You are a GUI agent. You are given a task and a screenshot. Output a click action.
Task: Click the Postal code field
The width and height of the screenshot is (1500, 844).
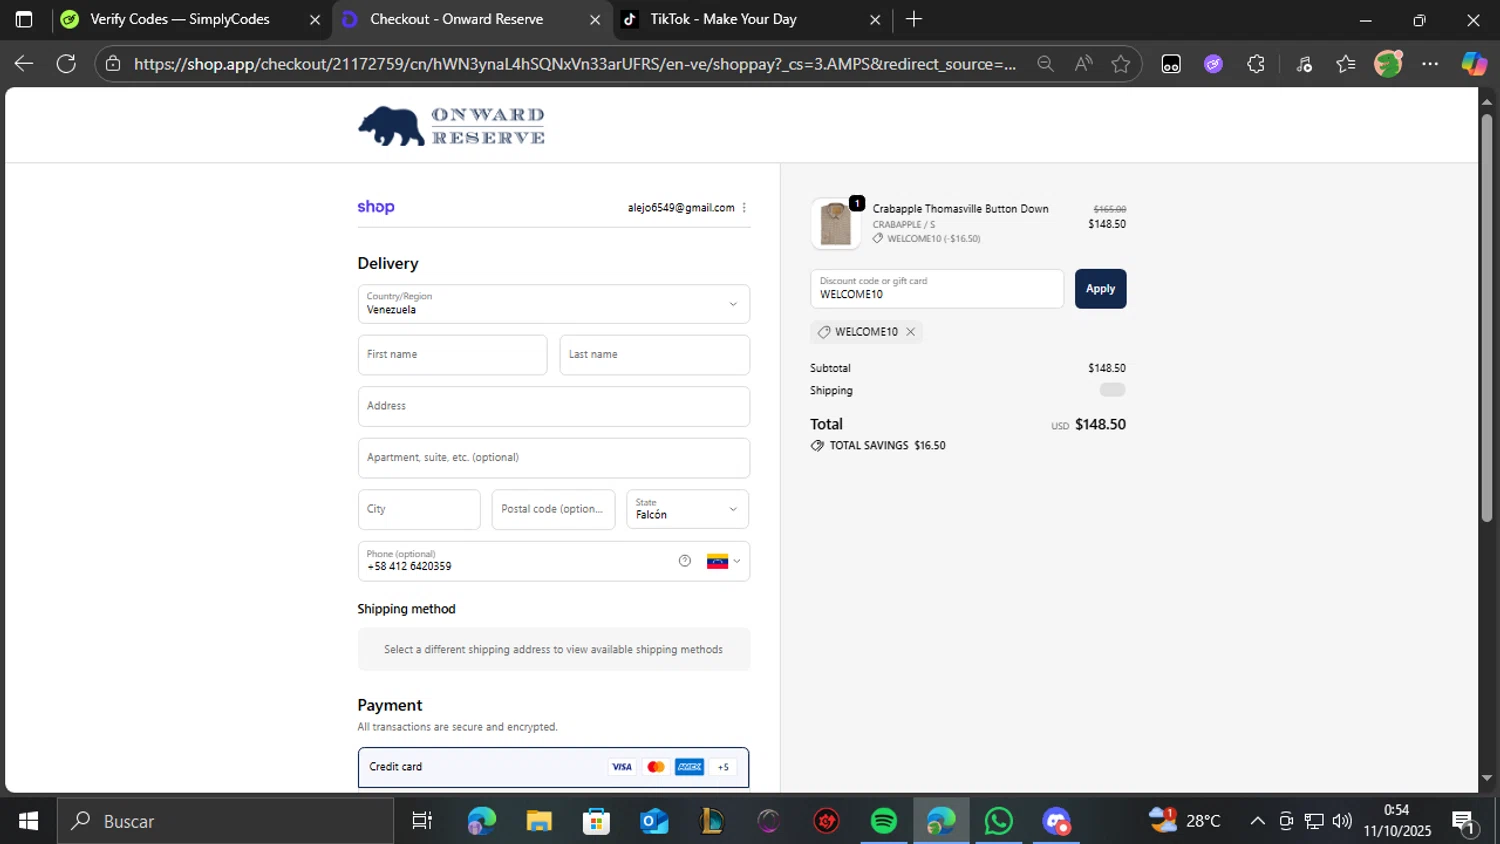click(553, 509)
